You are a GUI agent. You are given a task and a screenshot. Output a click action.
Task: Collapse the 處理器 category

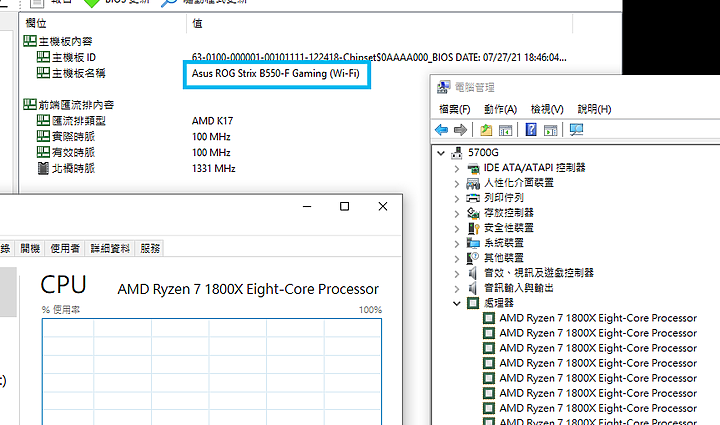click(456, 303)
